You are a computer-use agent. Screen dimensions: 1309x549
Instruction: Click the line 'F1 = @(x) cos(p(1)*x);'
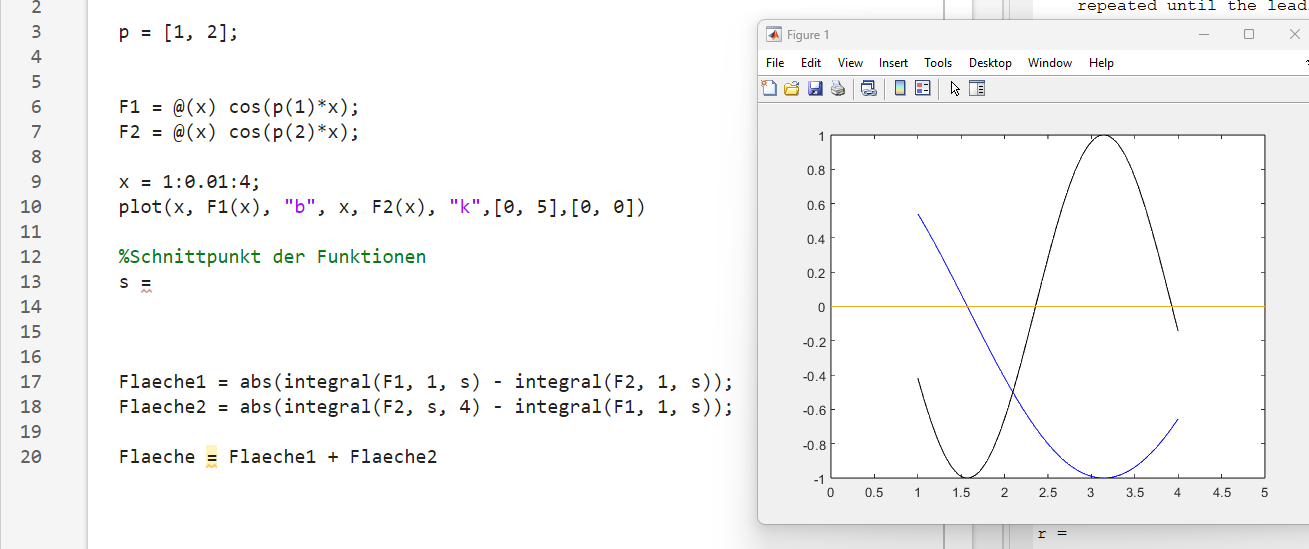click(x=238, y=107)
